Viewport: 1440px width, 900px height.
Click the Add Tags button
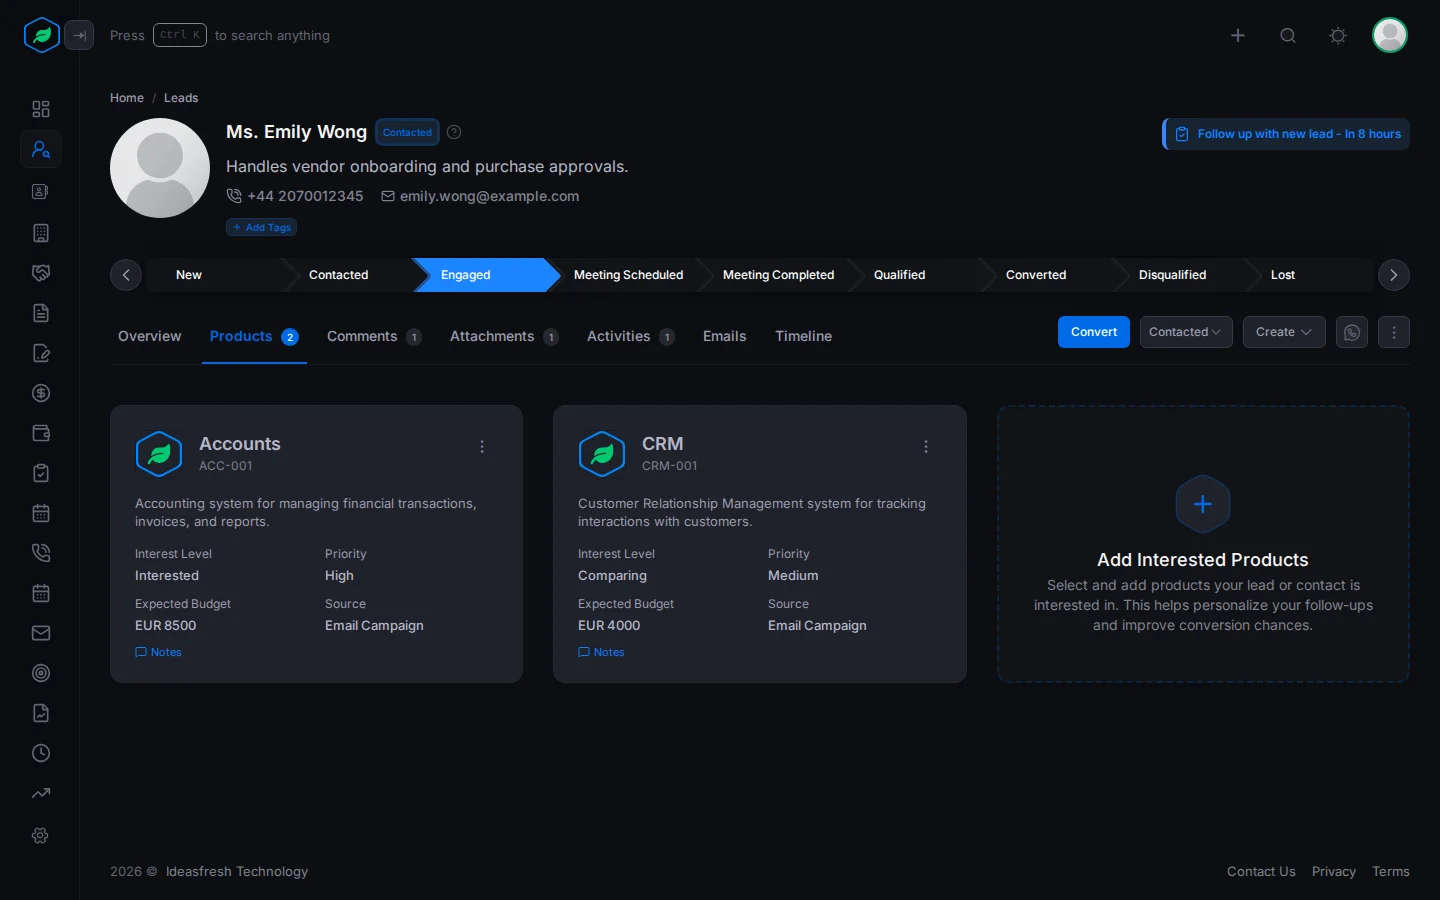click(262, 227)
